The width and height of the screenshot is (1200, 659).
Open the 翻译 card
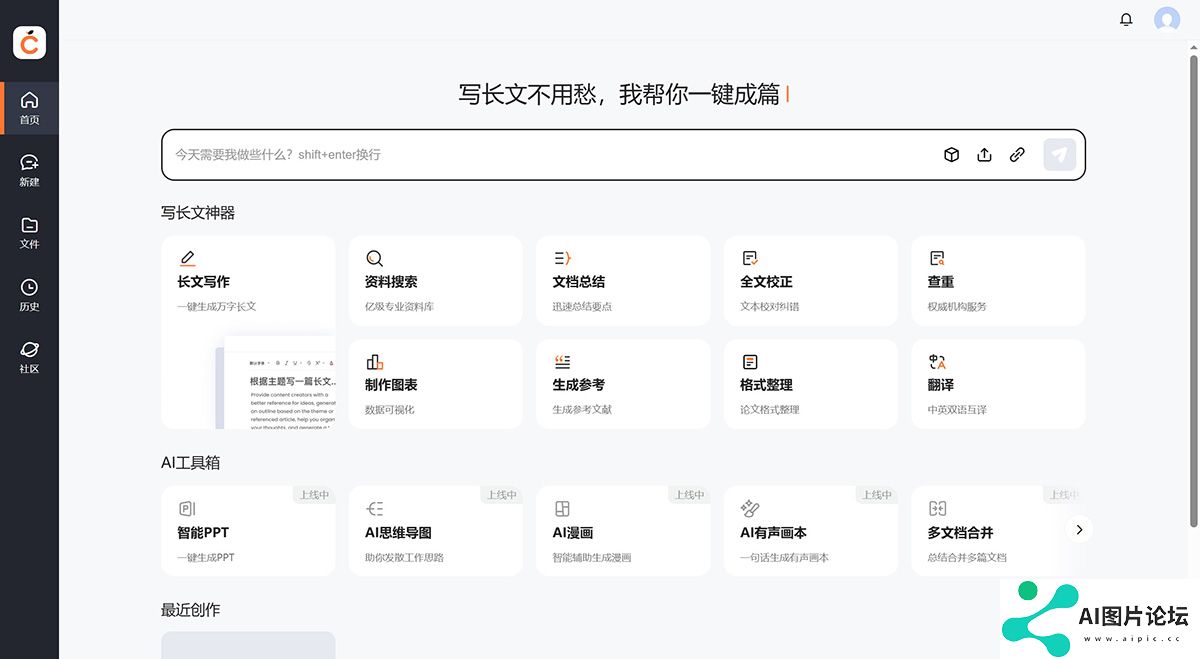[998, 384]
